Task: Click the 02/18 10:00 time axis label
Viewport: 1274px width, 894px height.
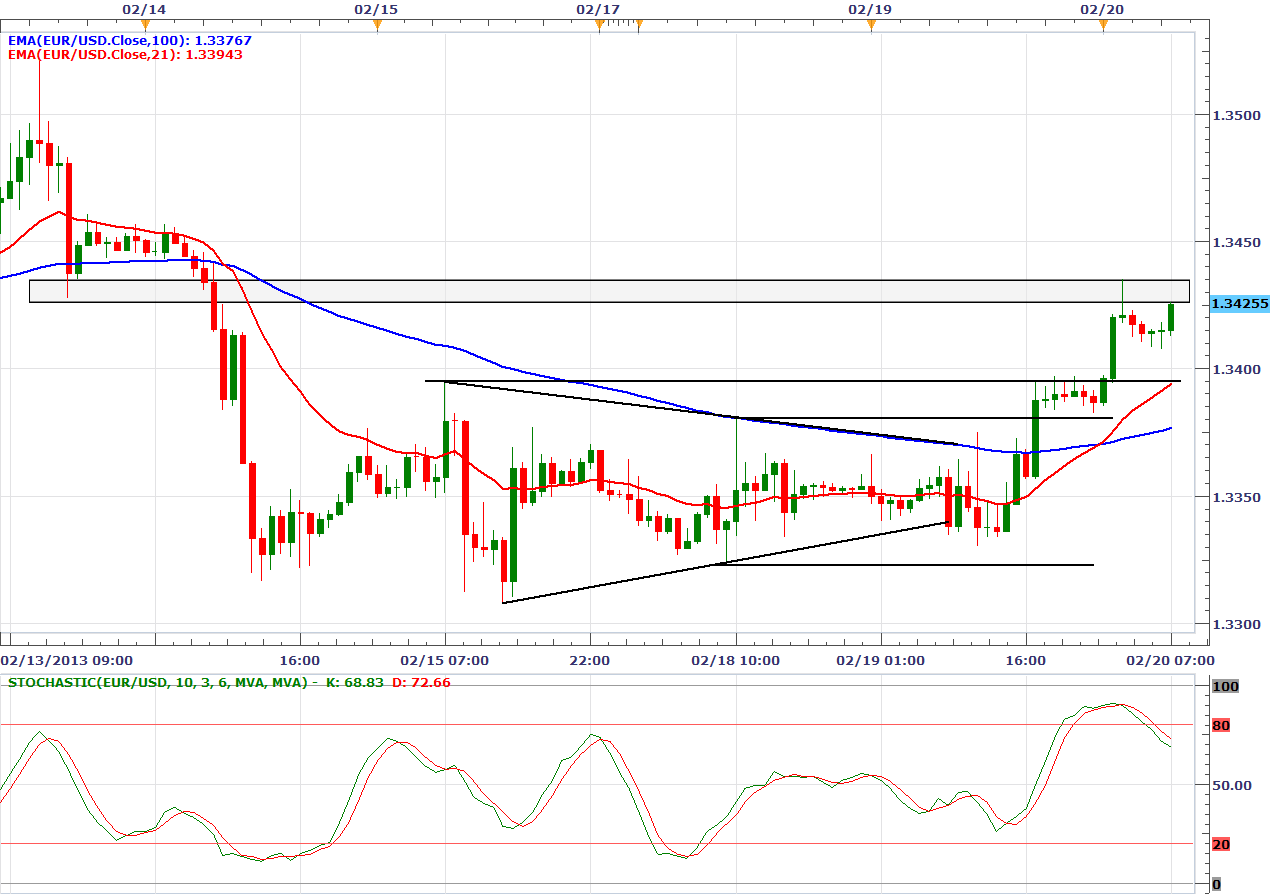Action: [x=736, y=660]
